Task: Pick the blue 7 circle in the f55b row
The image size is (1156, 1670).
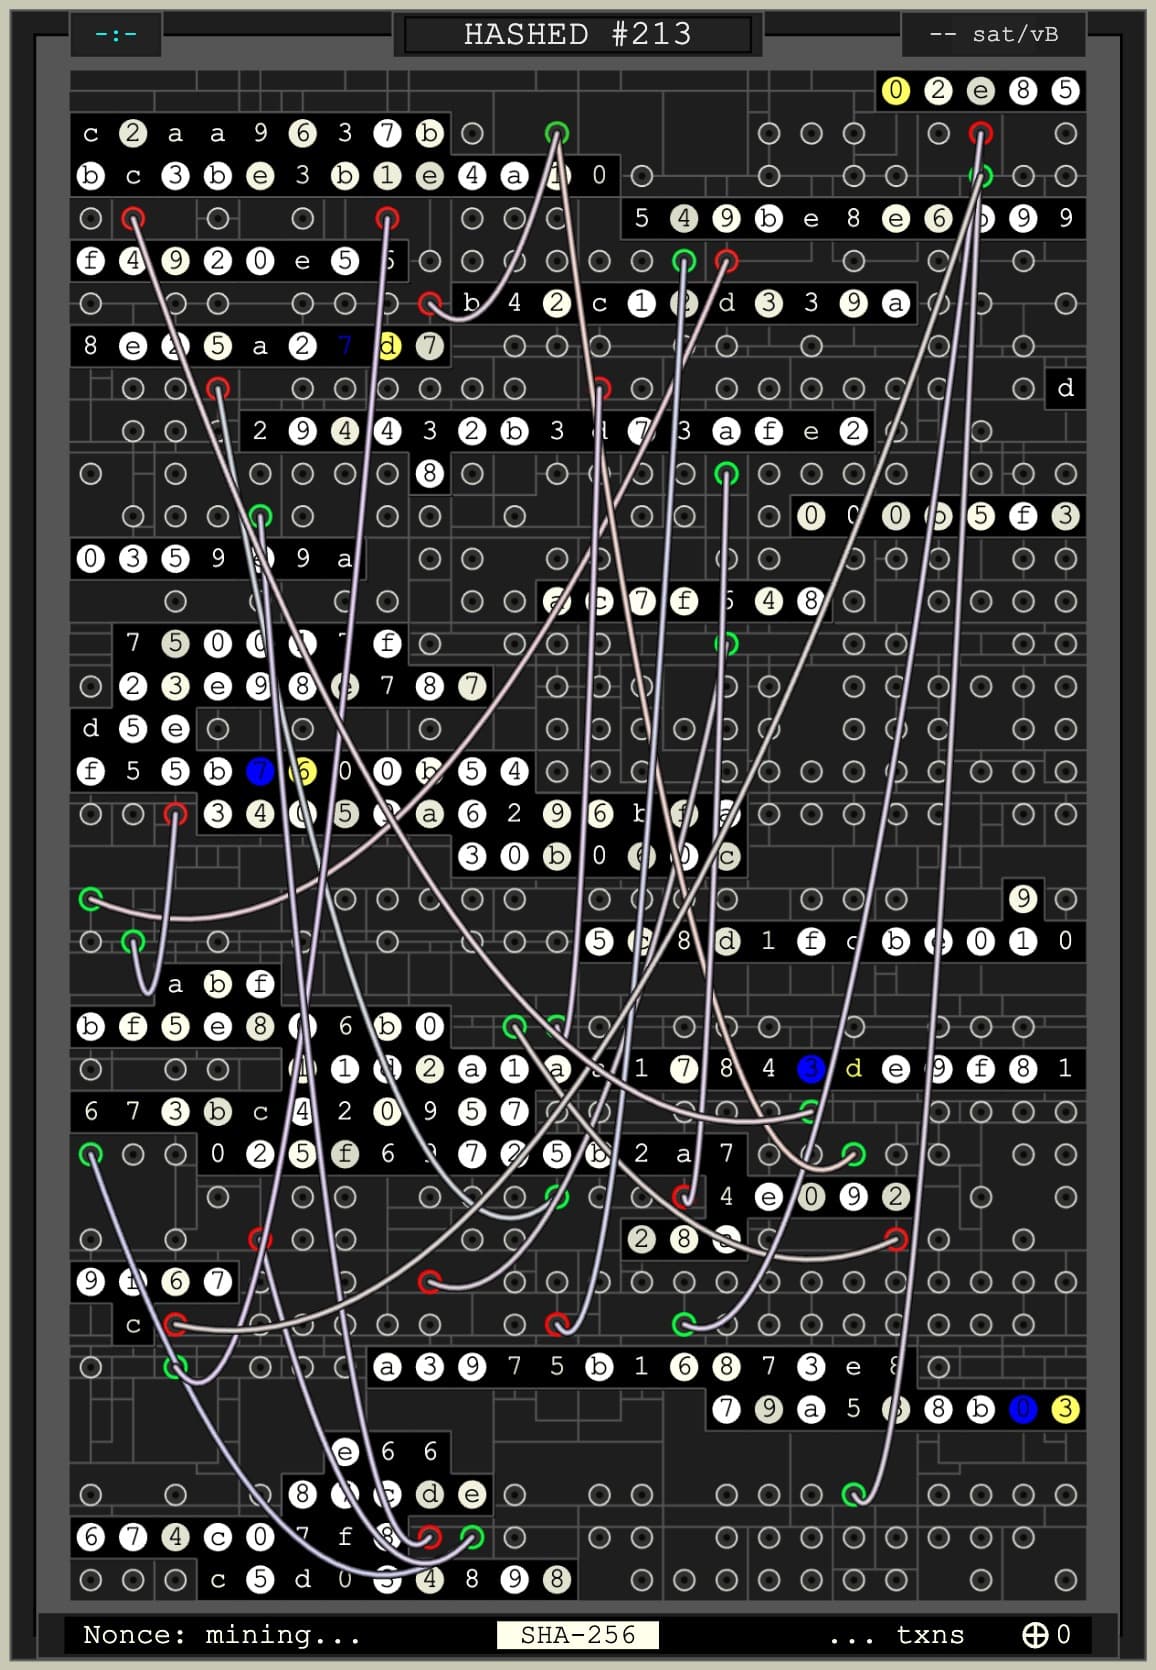Action: 260,771
